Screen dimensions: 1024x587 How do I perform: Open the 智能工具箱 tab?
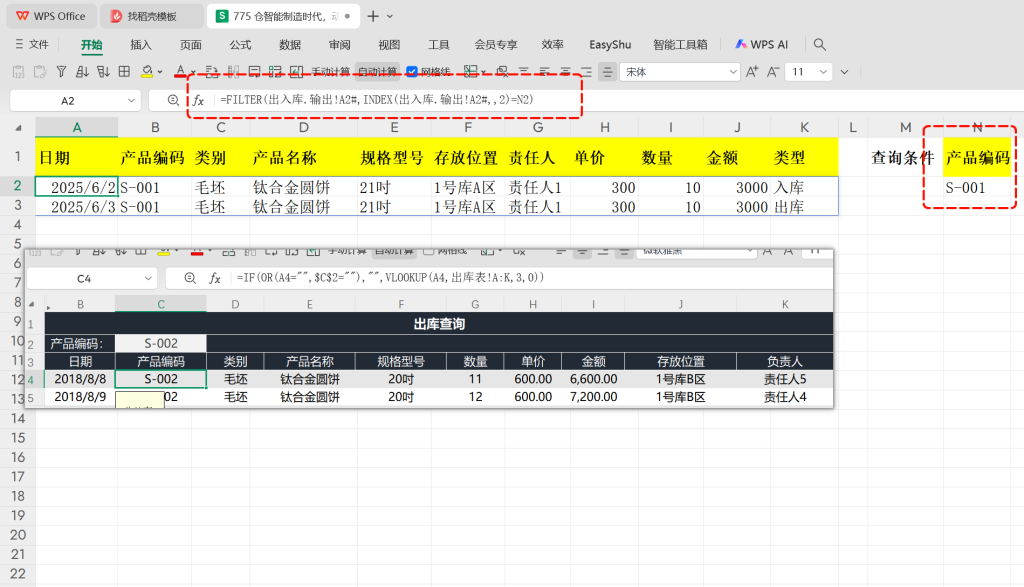pyautogui.click(x=680, y=44)
